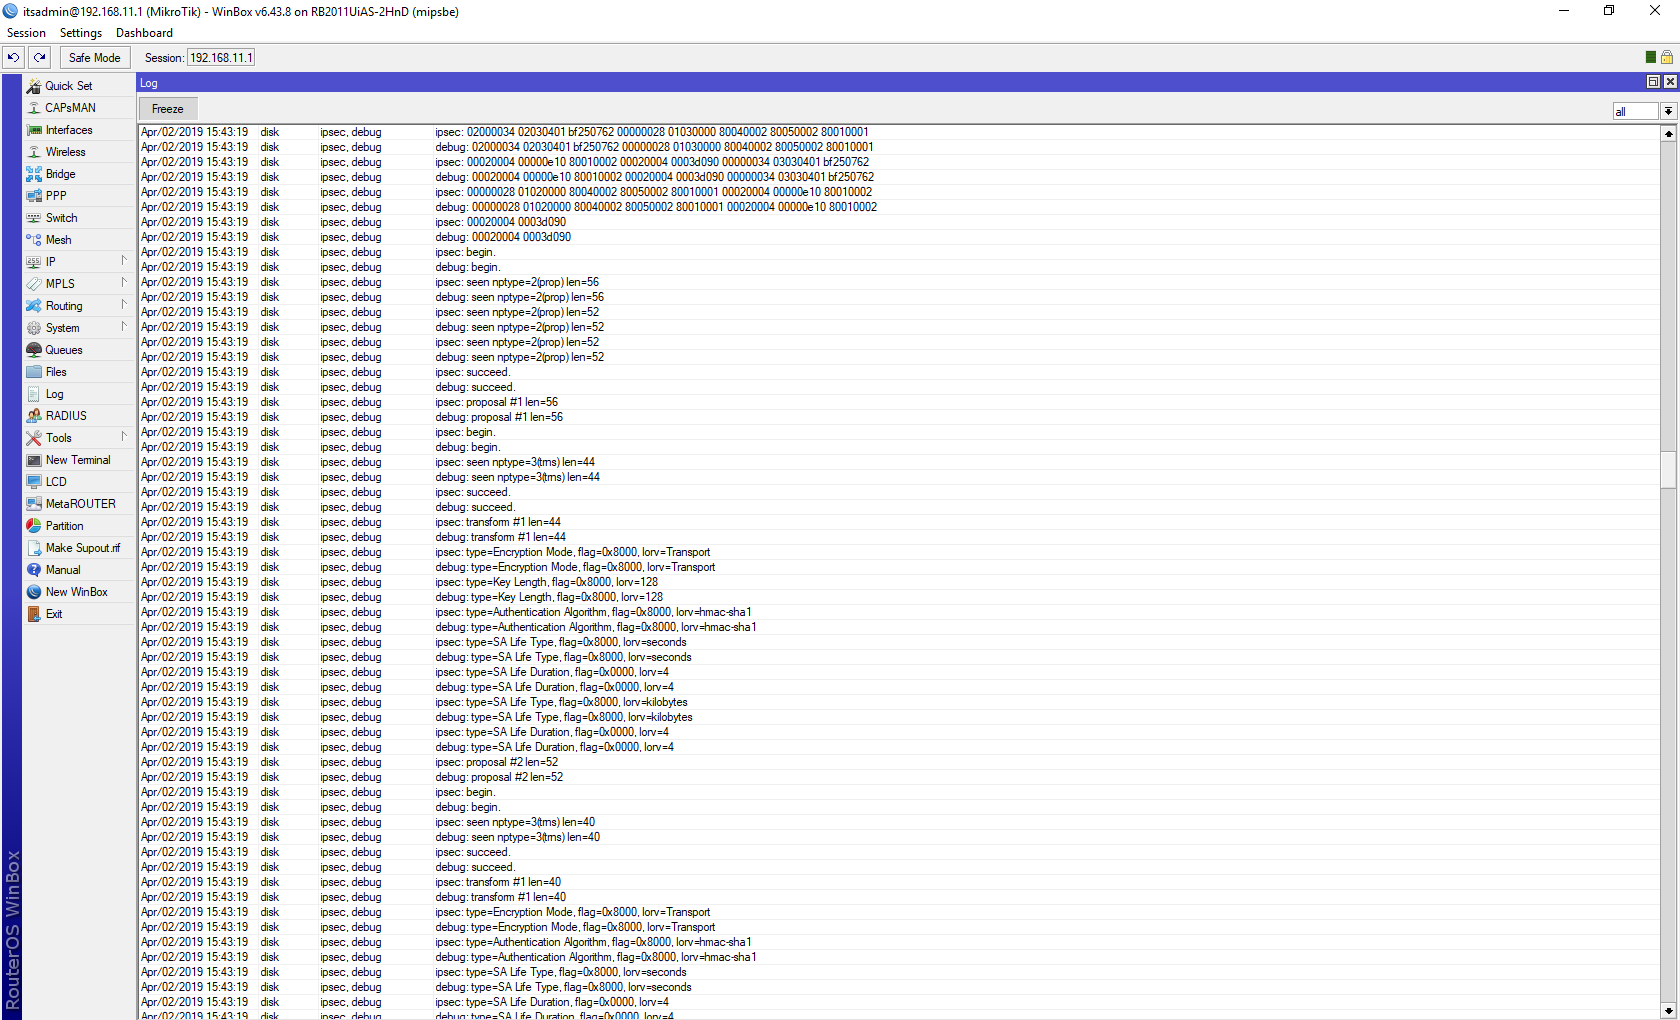Screen dimensions: 1680x1020
Task: Open PPP sidebar item
Action: [x=56, y=196]
